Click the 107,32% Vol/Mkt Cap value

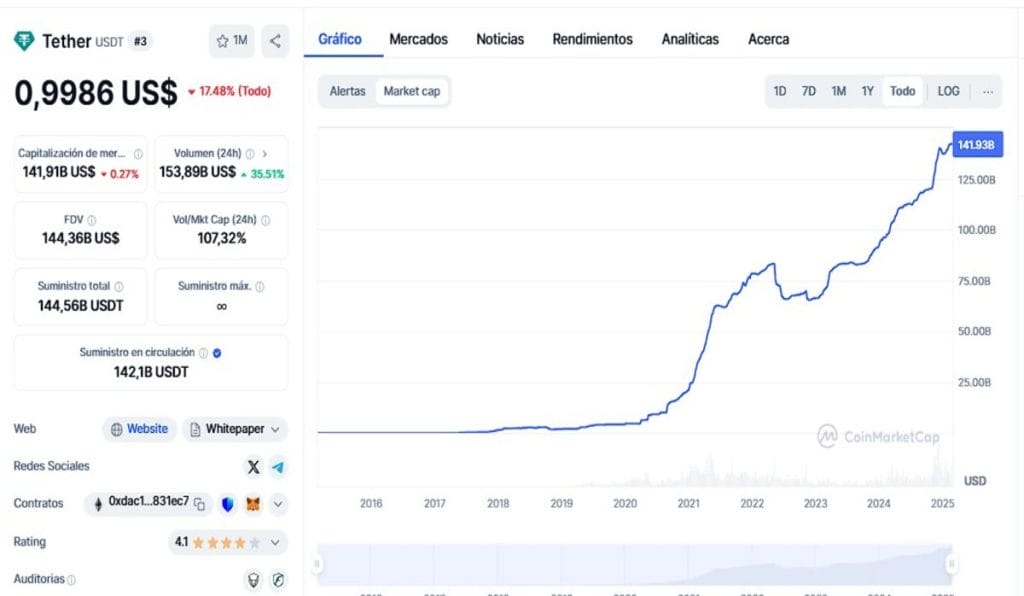221,238
